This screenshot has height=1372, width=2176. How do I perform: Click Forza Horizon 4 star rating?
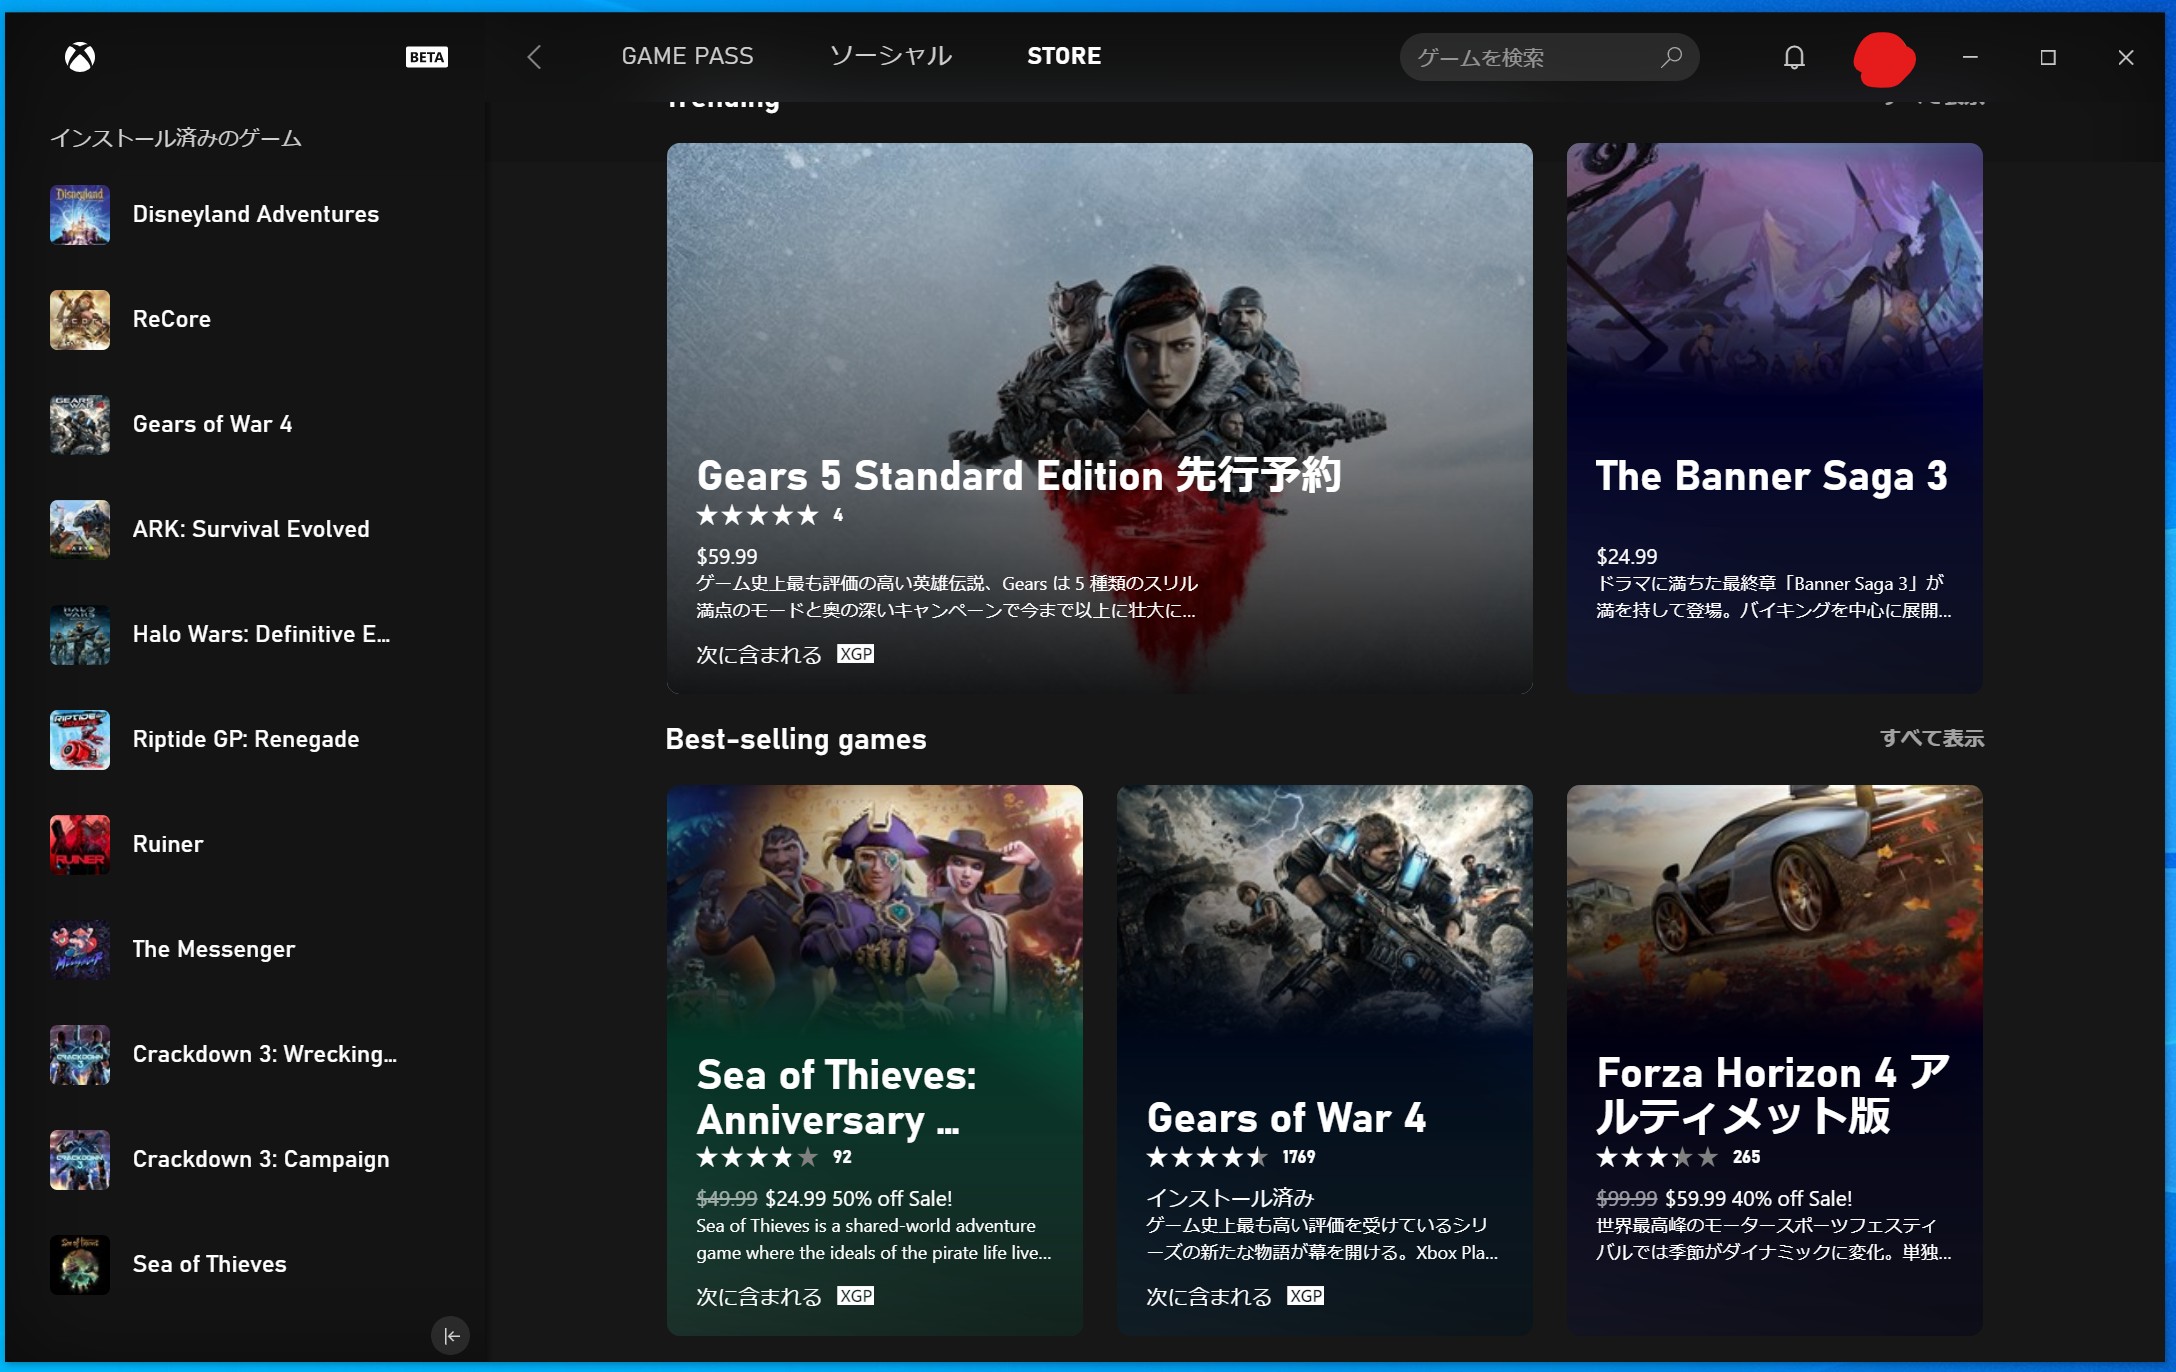click(x=1657, y=1157)
